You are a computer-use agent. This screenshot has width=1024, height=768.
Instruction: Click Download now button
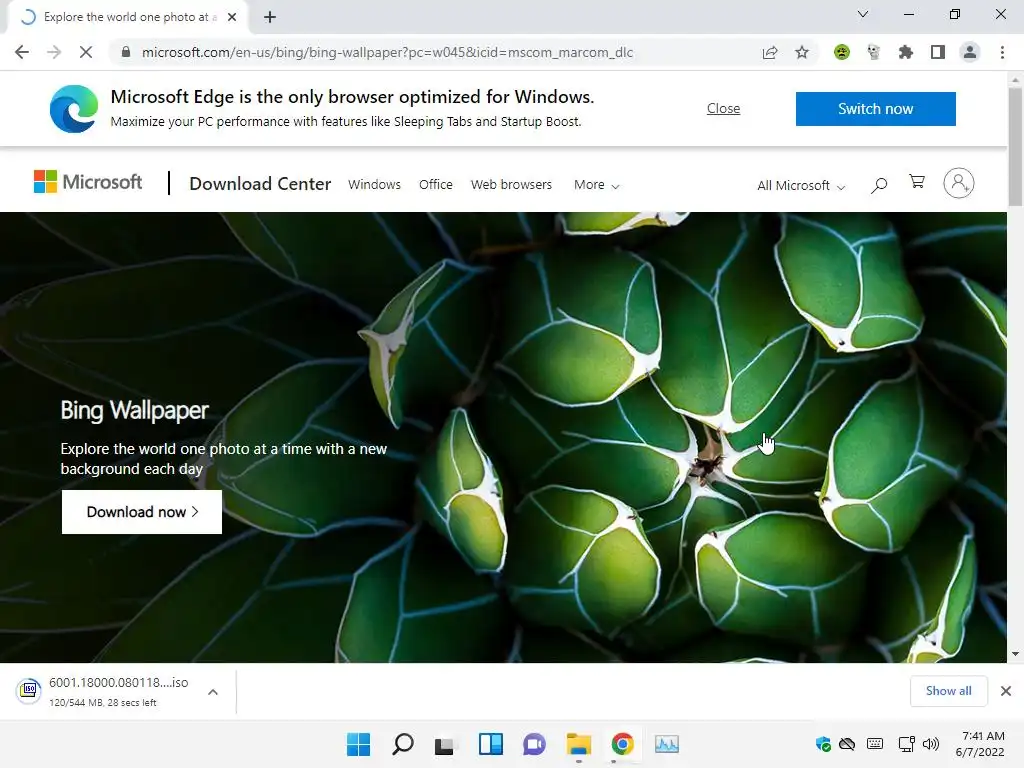142,512
